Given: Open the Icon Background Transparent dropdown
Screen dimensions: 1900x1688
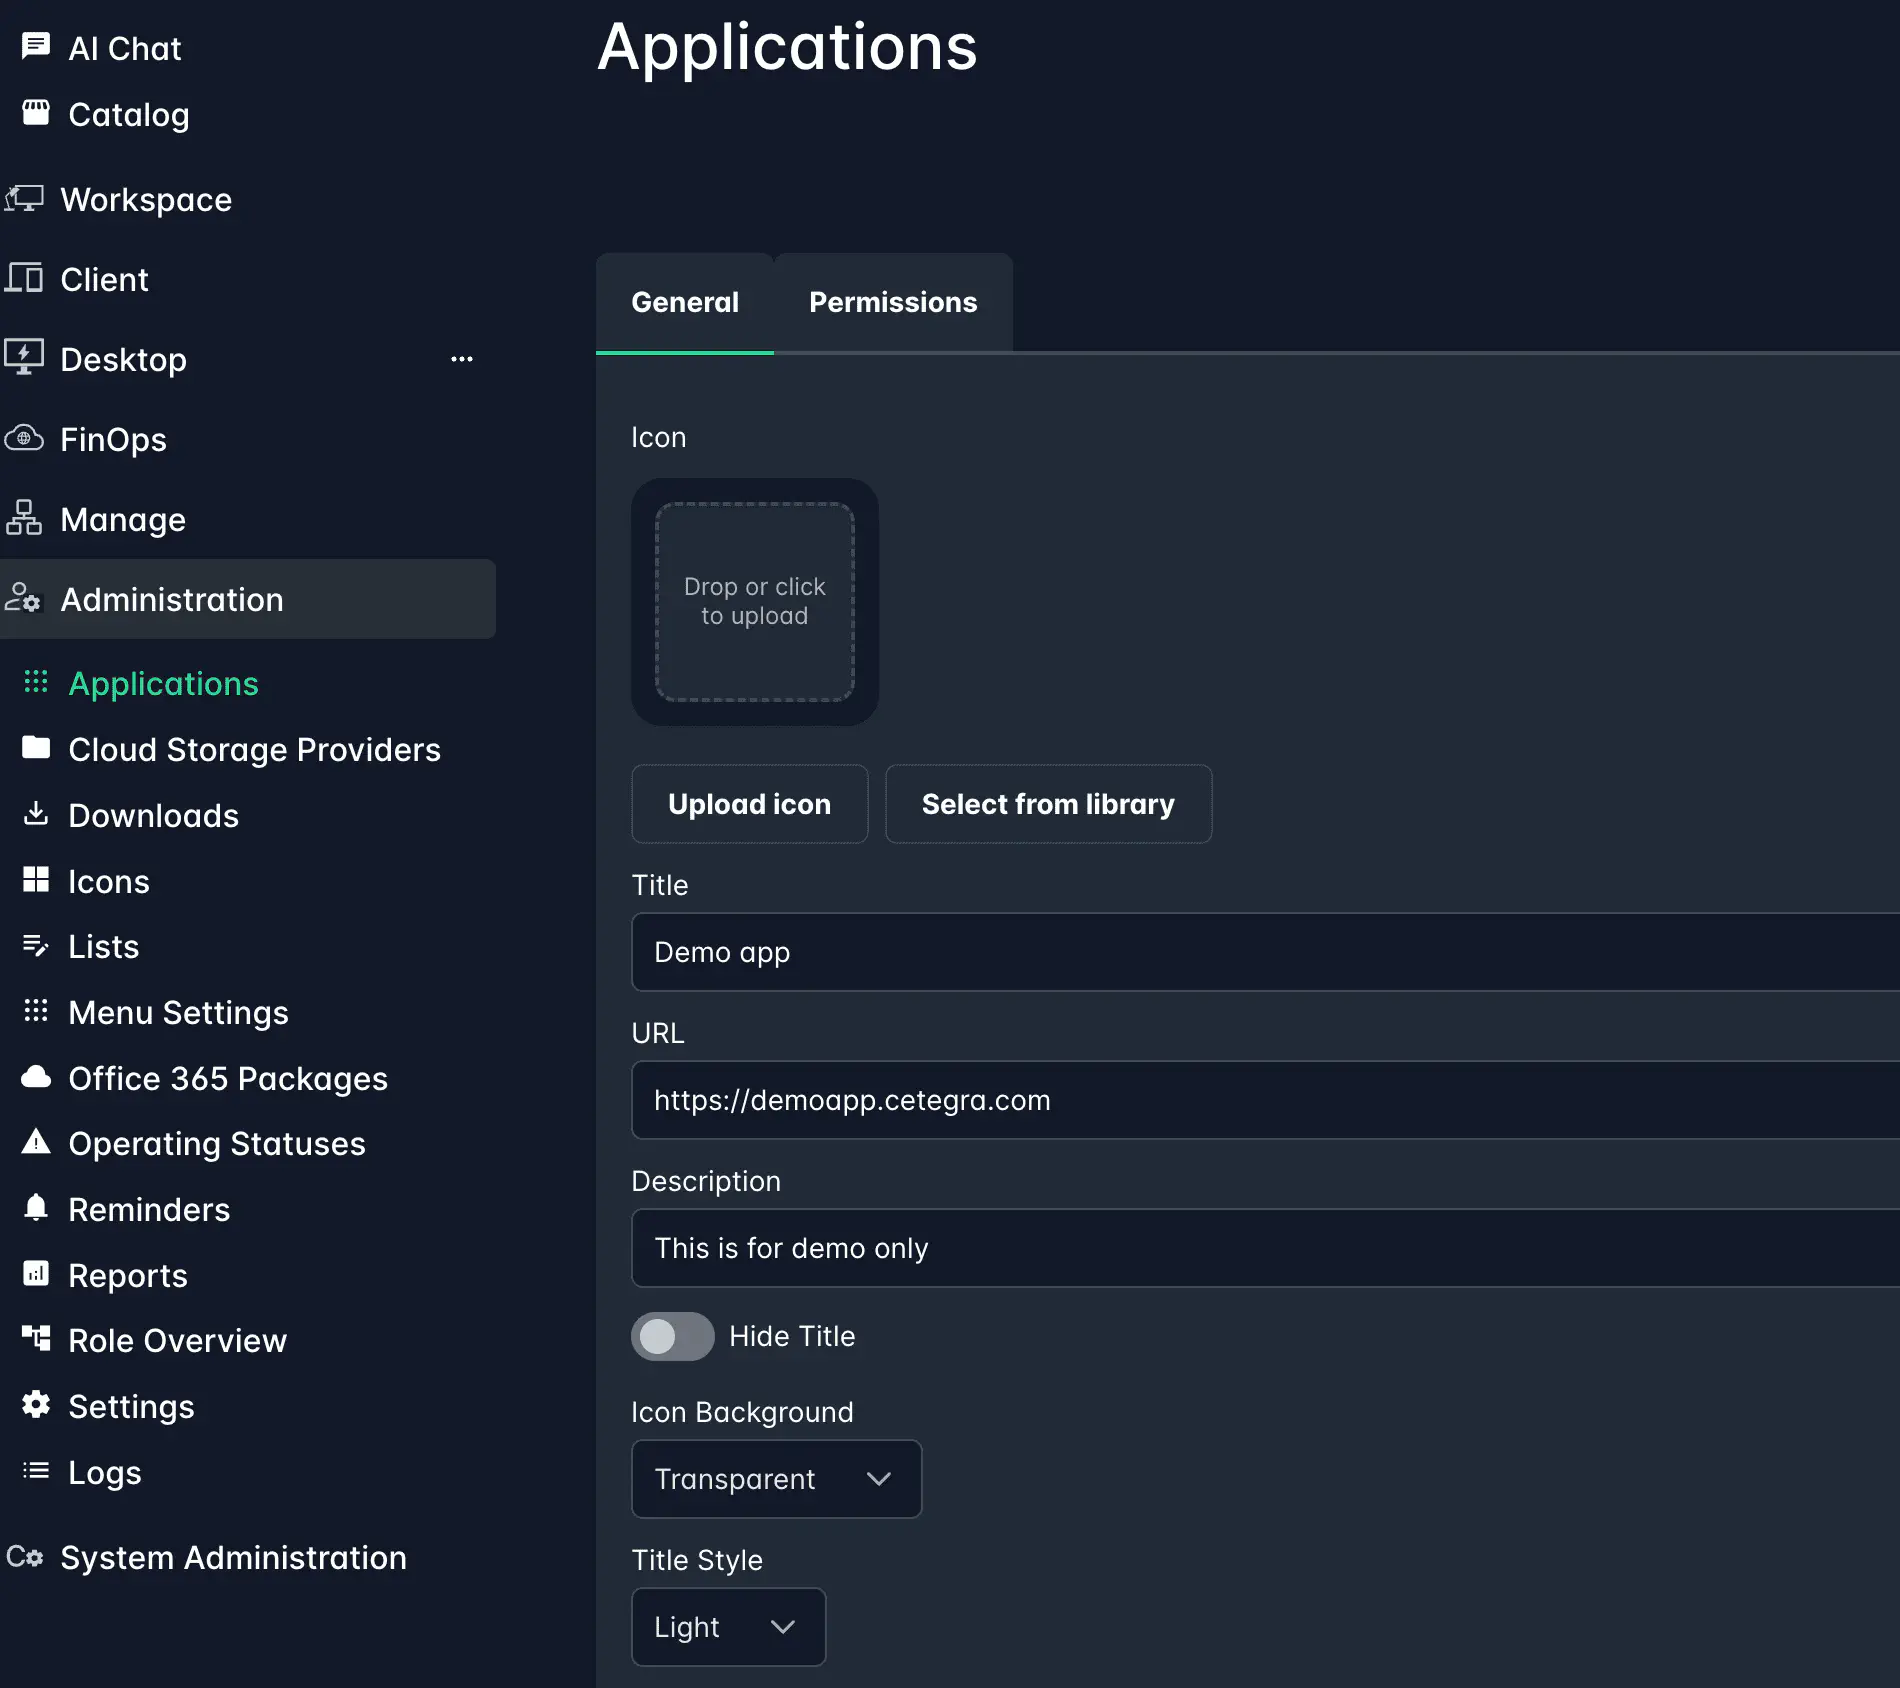Looking at the screenshot, I should 776,1479.
